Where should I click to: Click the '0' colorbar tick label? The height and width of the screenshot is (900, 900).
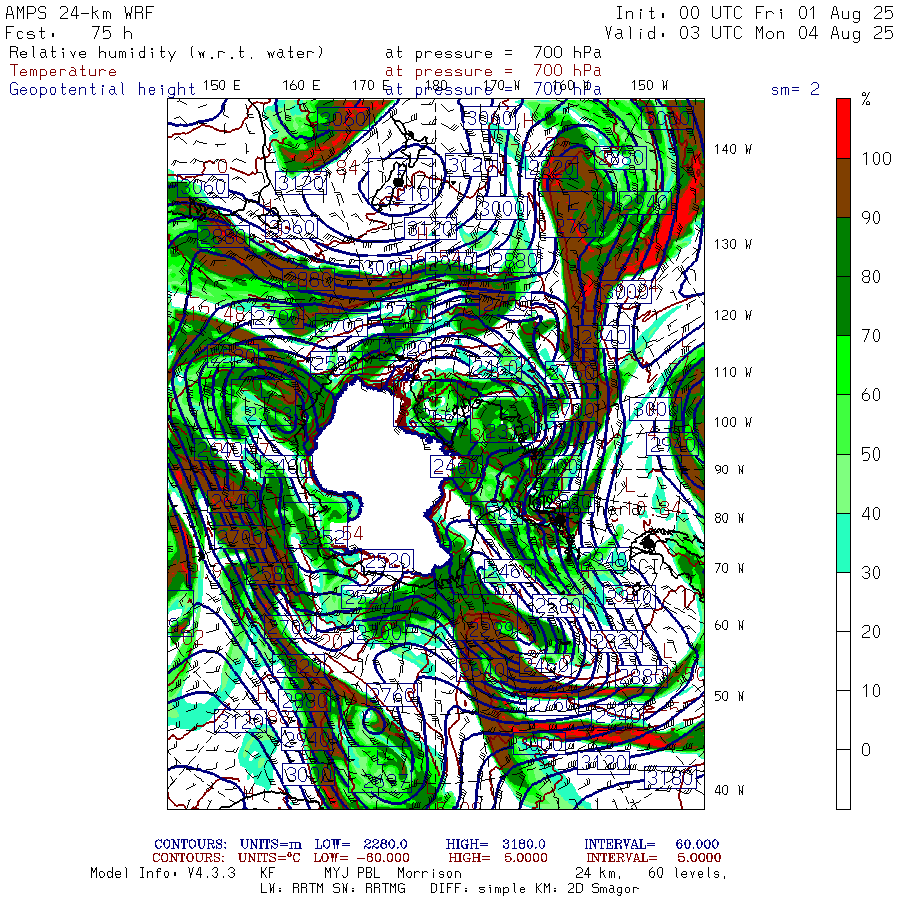866,750
